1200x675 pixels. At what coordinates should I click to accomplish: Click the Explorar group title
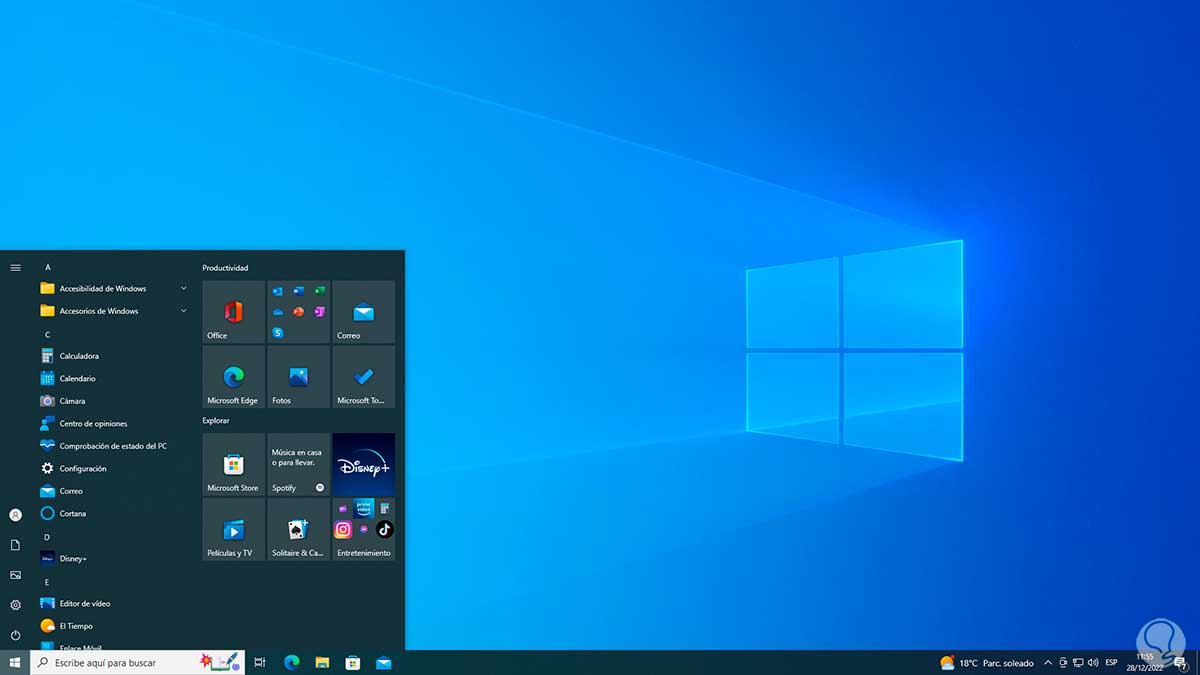point(216,421)
